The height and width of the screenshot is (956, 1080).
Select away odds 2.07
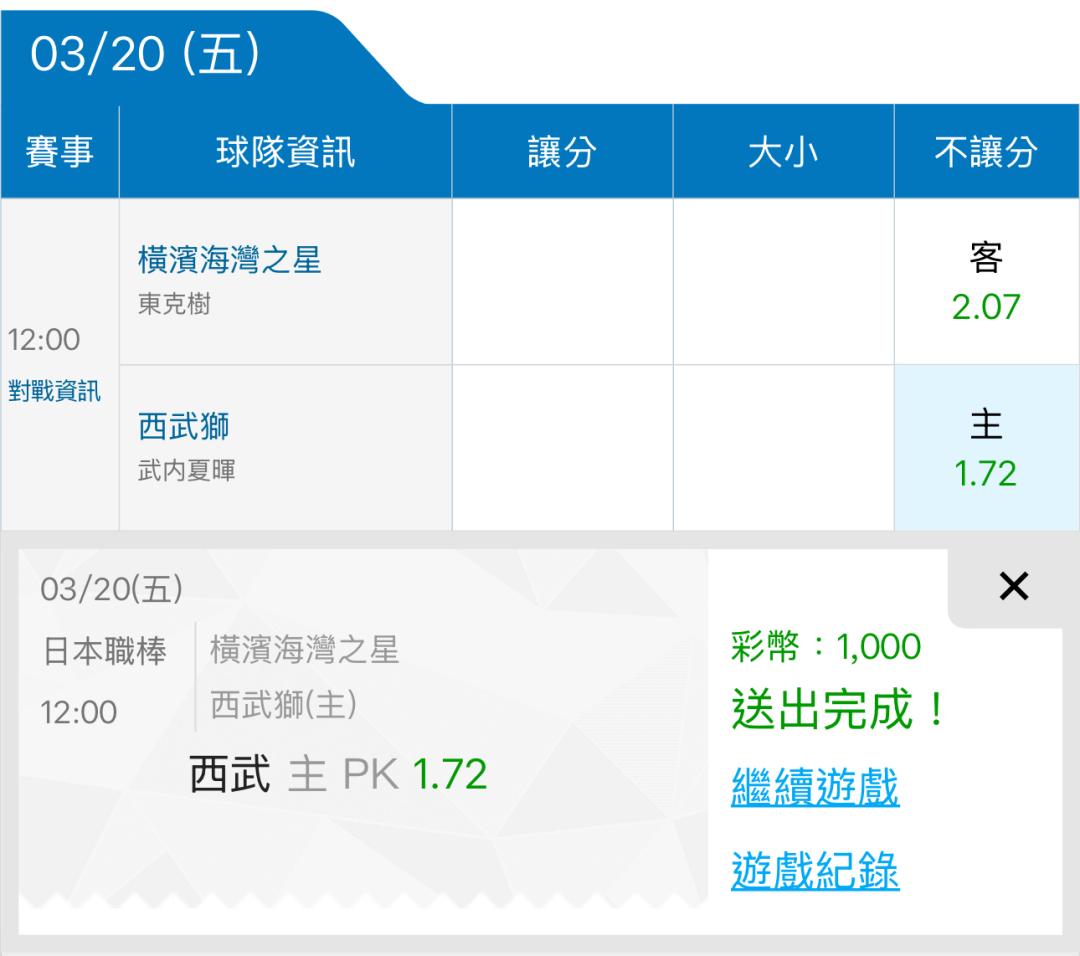tap(986, 283)
